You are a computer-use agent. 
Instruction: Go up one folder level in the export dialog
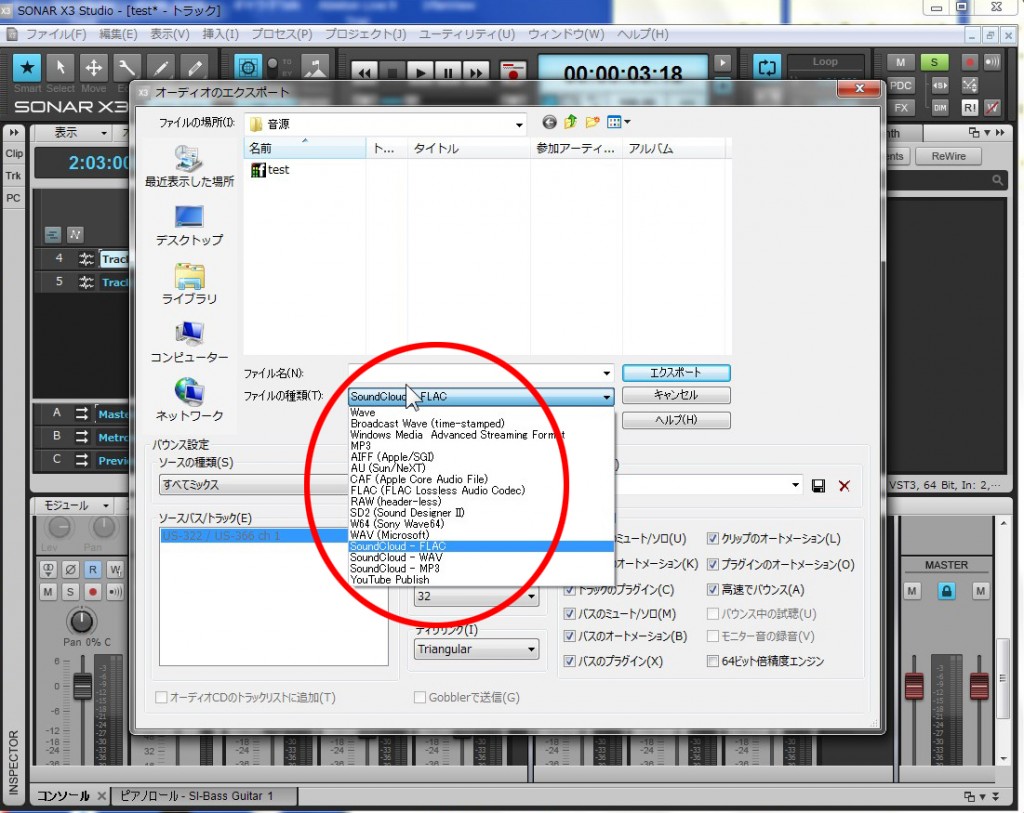pos(571,122)
